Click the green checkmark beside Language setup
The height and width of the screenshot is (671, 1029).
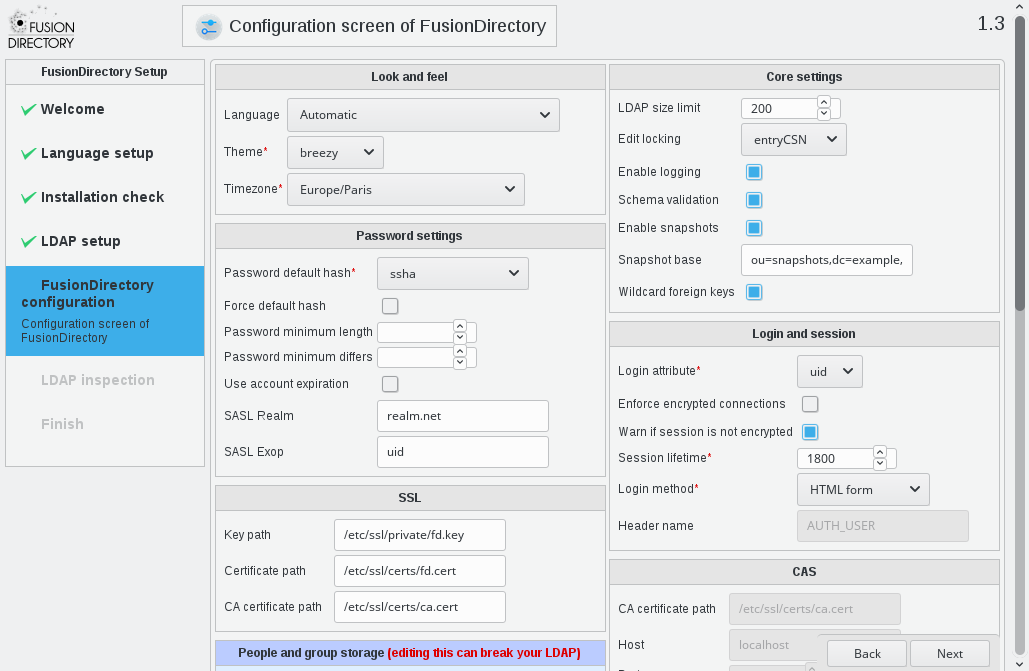coord(28,154)
